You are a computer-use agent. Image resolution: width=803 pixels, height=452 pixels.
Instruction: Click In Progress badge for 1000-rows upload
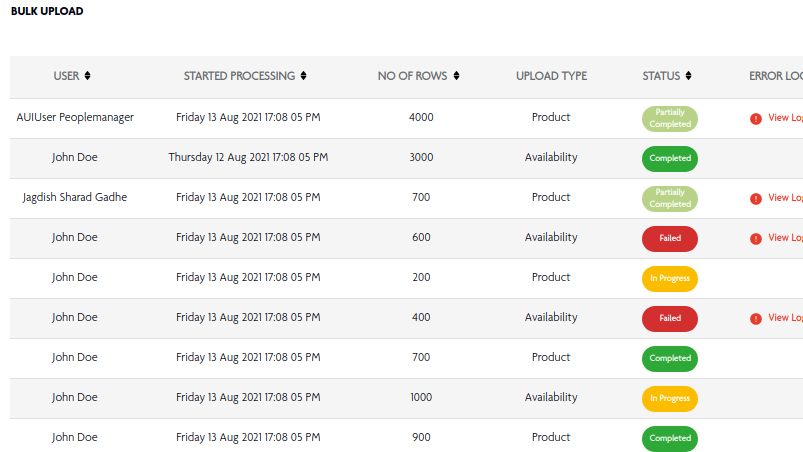point(670,398)
